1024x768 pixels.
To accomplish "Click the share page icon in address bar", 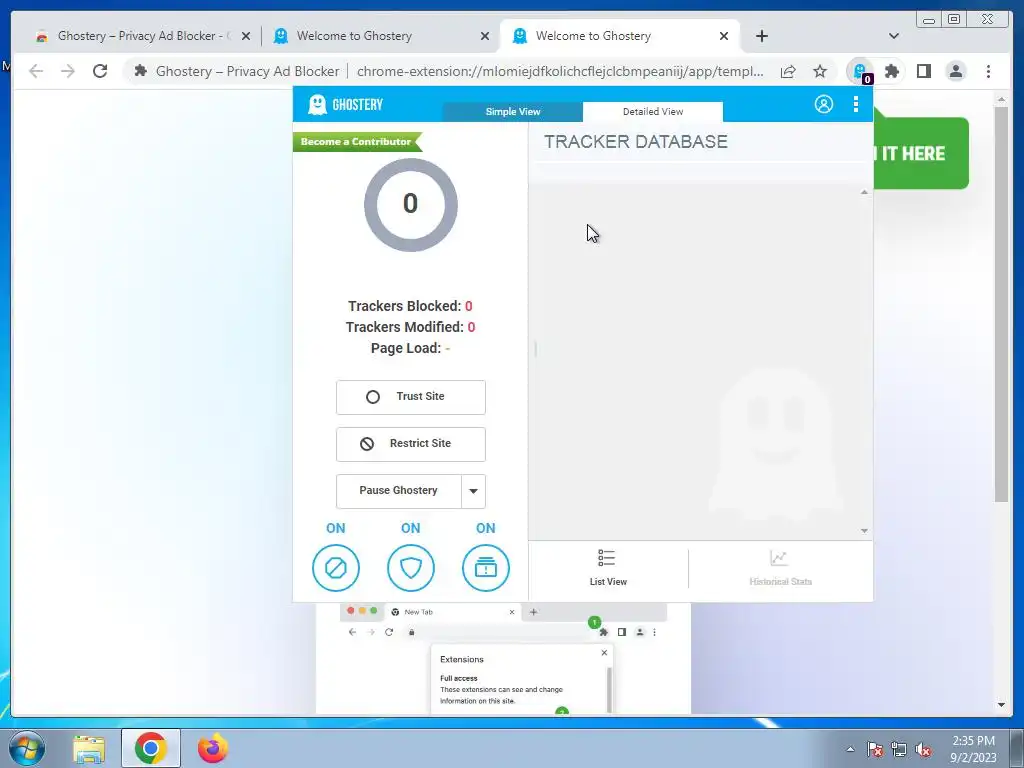I will (x=788, y=71).
